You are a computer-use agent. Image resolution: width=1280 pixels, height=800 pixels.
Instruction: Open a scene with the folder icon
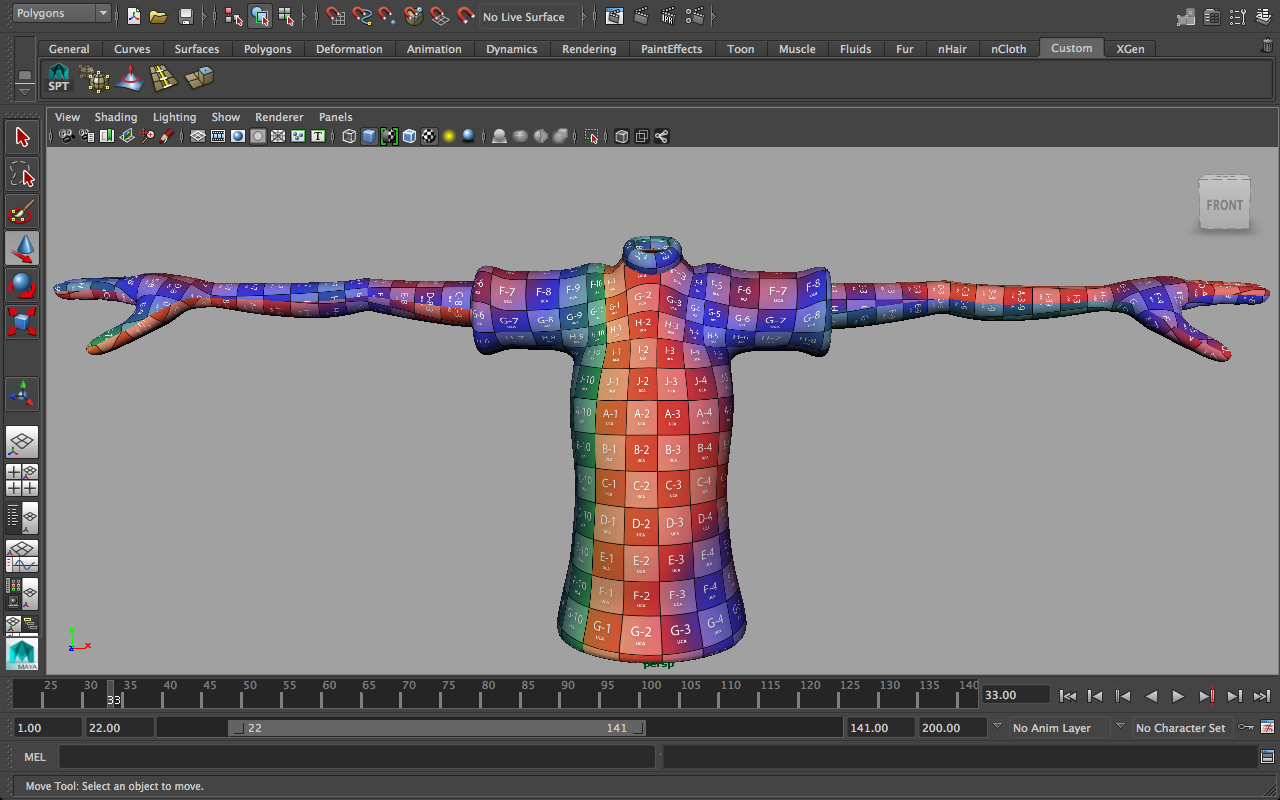(159, 16)
